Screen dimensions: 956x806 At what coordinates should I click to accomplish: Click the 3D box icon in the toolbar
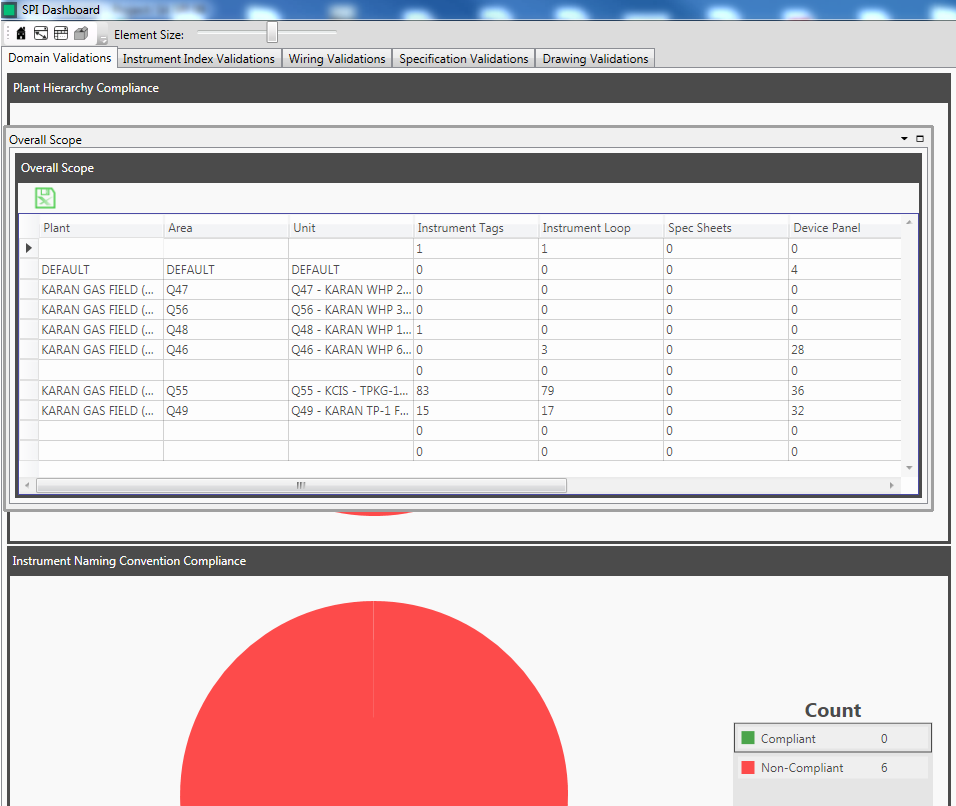(x=81, y=34)
